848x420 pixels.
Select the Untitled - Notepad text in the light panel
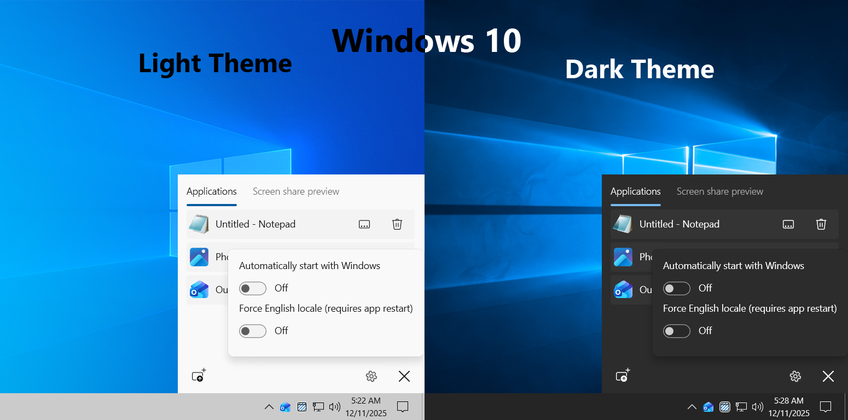point(255,224)
